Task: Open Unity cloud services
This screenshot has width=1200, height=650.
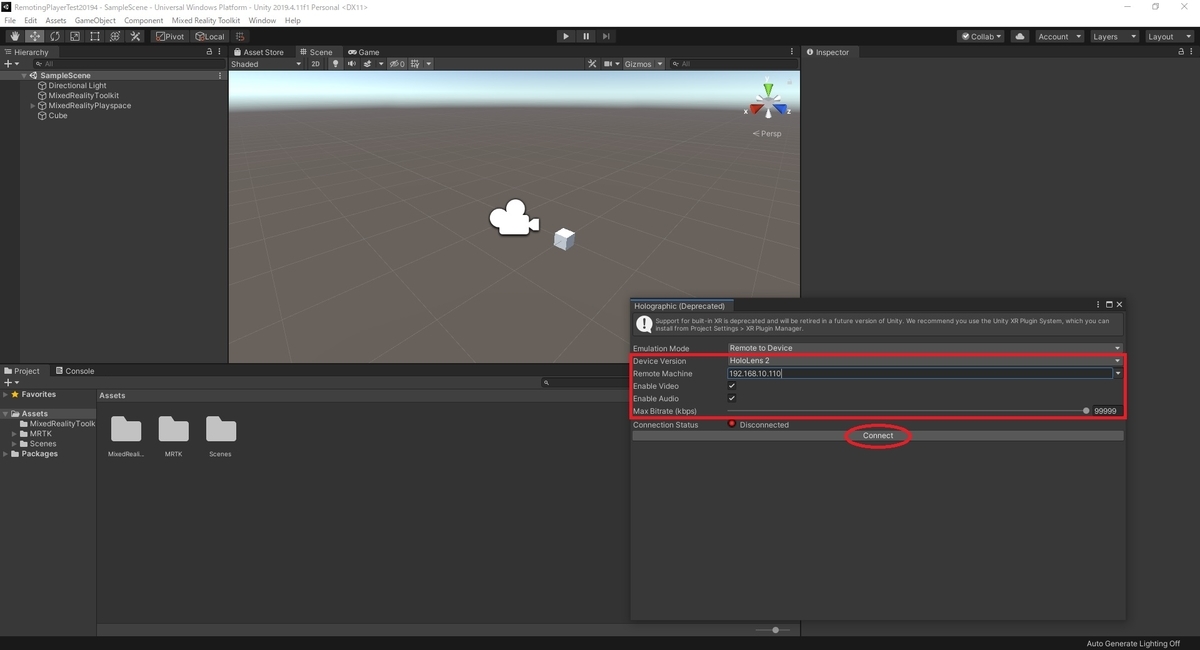Action: pos(1020,36)
